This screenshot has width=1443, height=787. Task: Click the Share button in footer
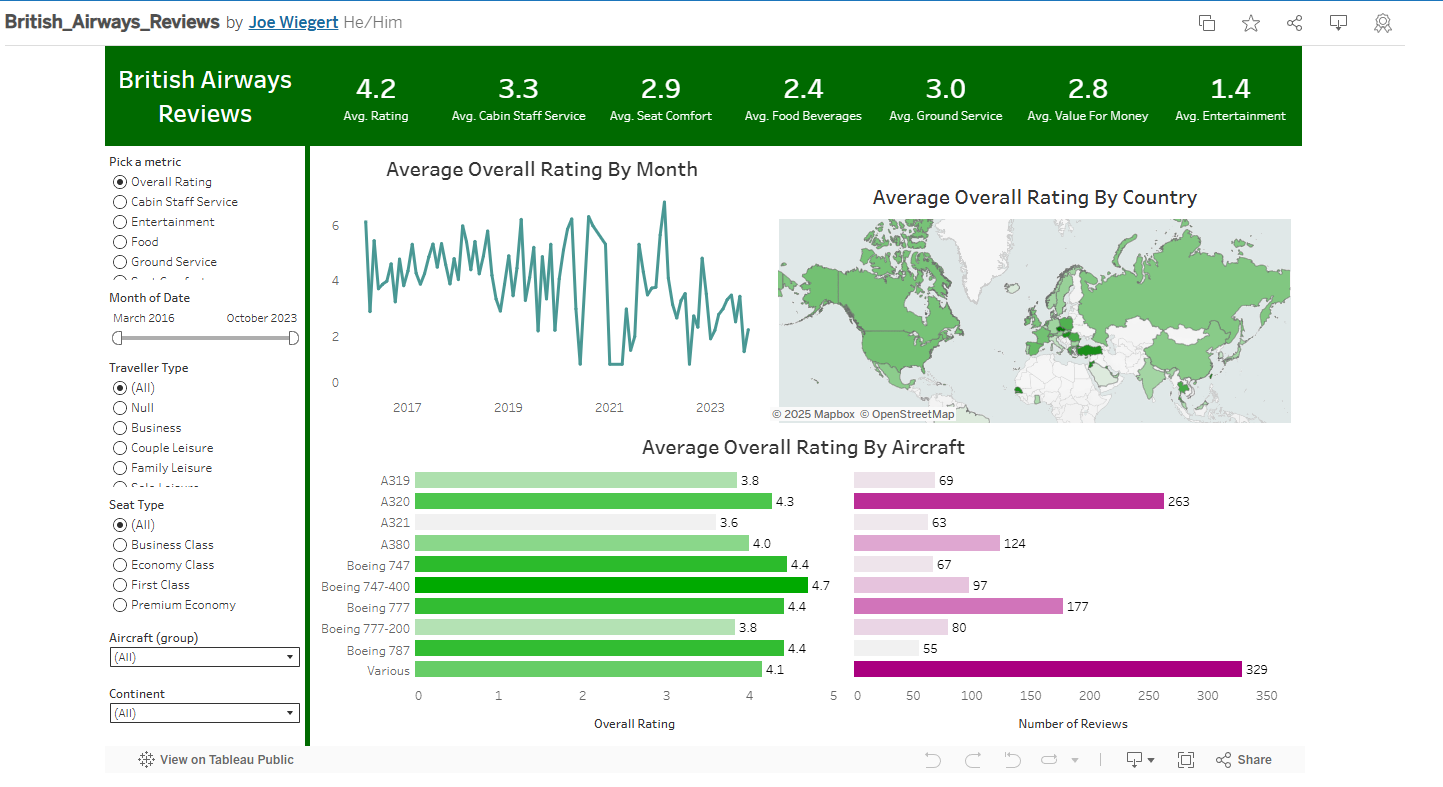point(1244,760)
